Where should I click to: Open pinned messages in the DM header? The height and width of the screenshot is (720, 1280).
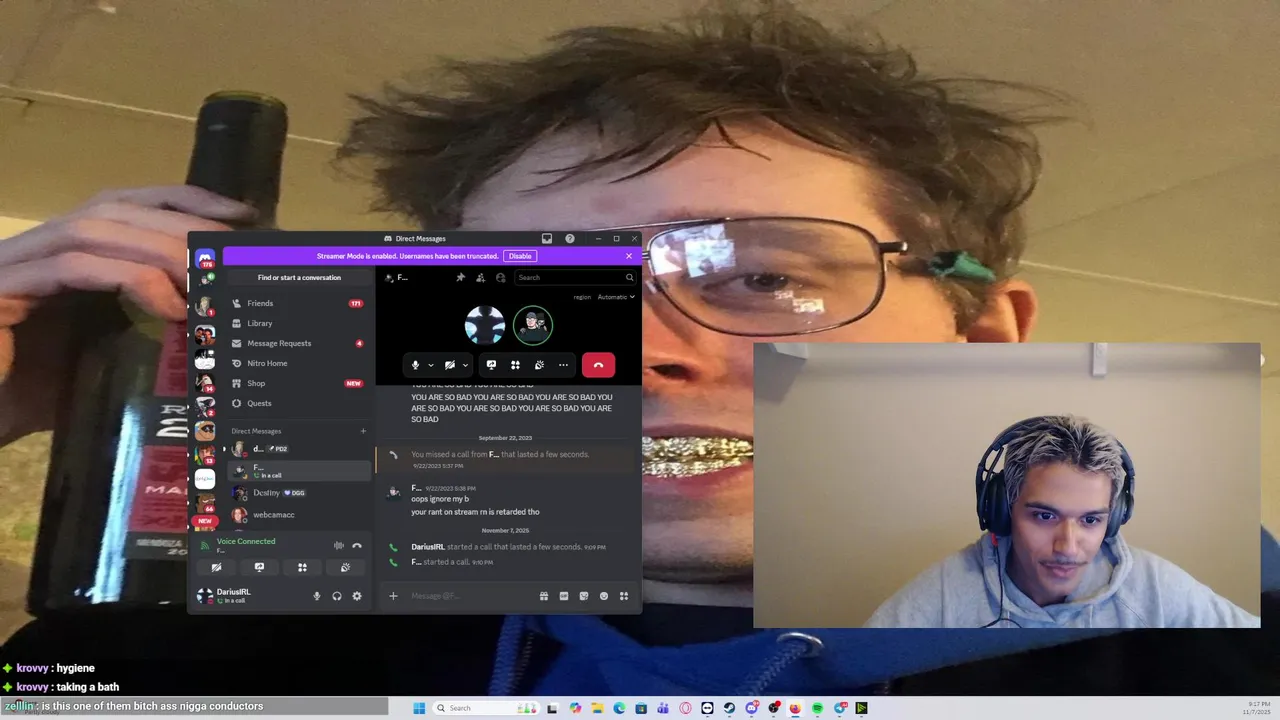pos(460,277)
